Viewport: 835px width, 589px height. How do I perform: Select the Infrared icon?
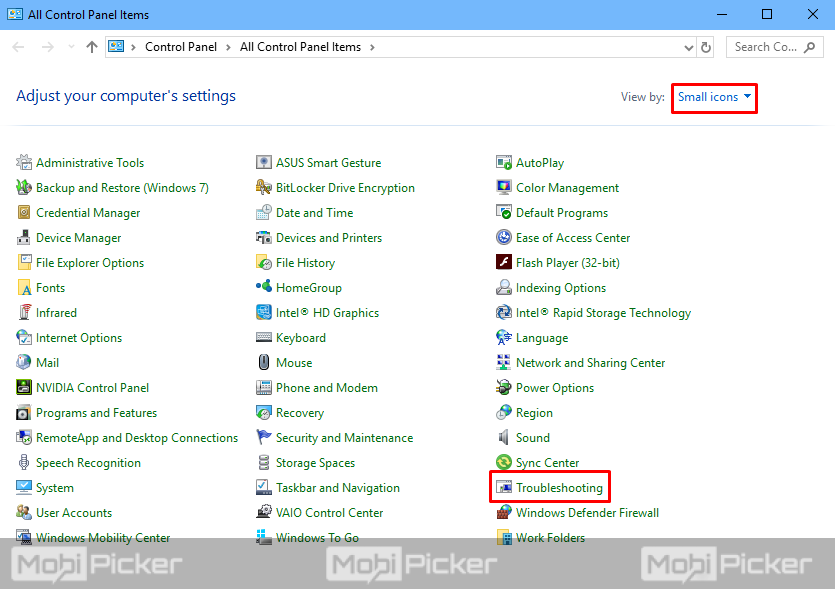pyautogui.click(x=24, y=313)
